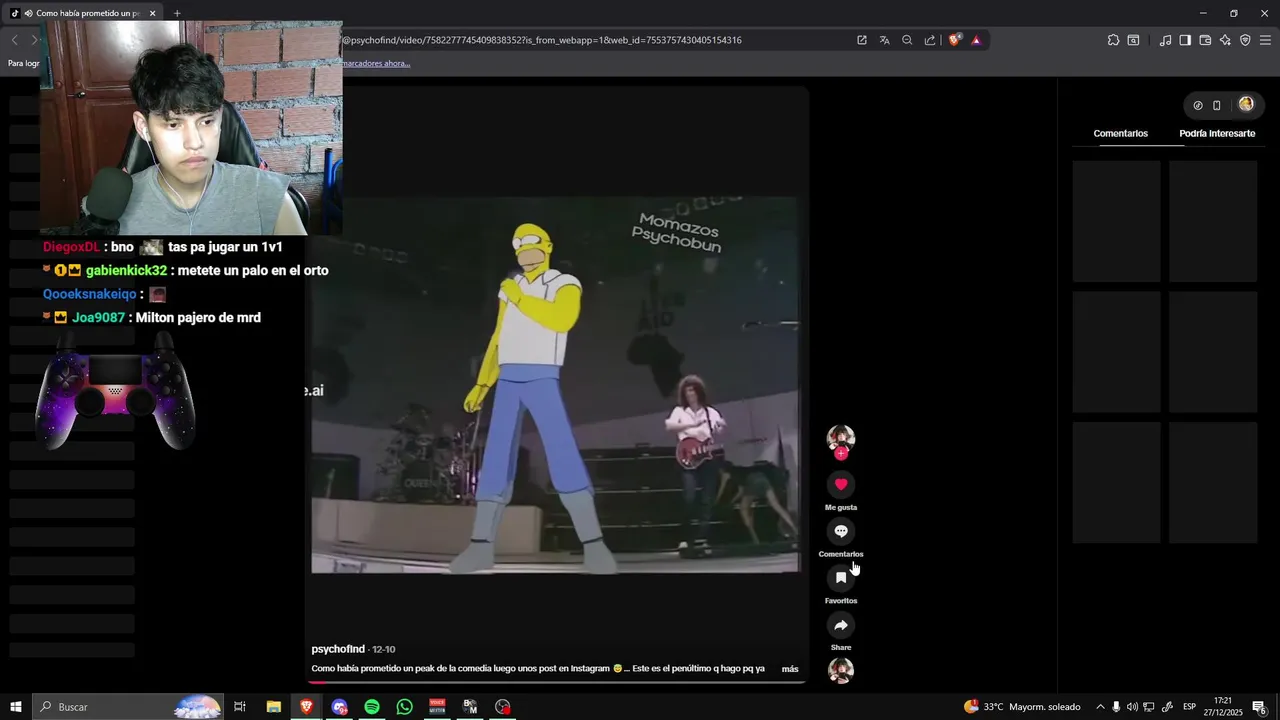Open the browser hamburger menu
1280x720 pixels.
click(x=1265, y=40)
